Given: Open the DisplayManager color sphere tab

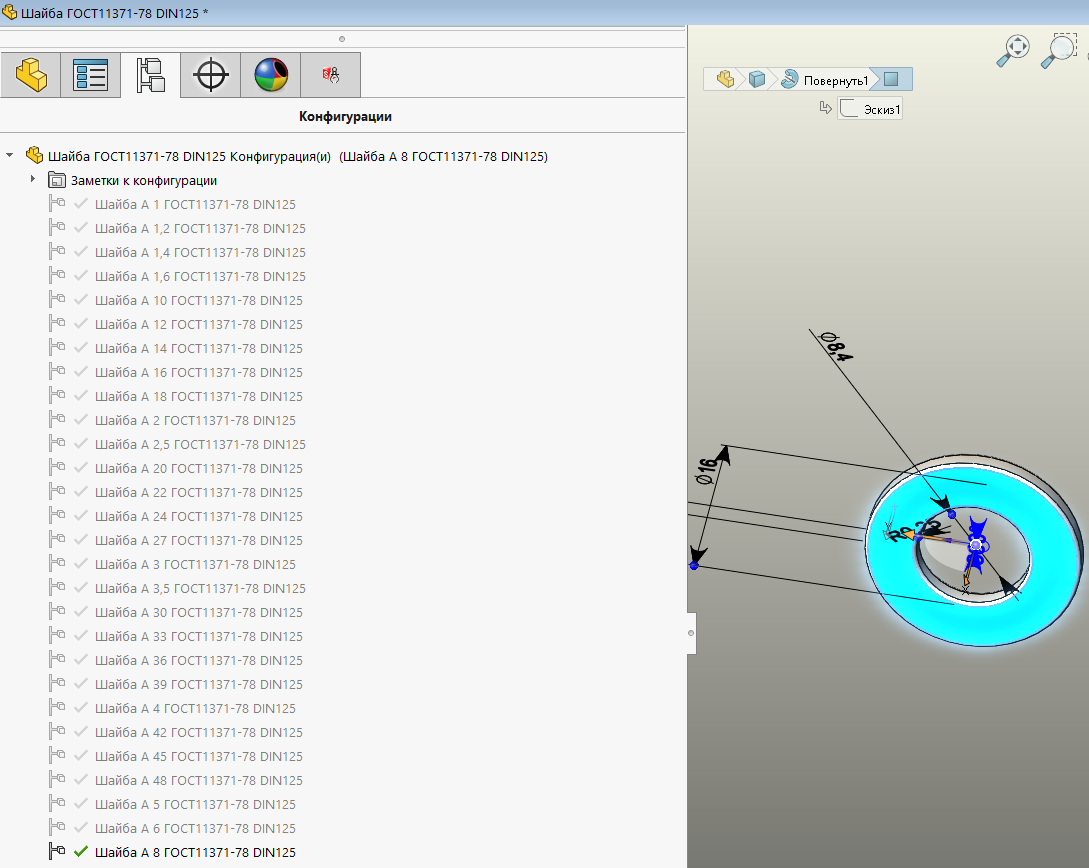Looking at the screenshot, I should 270,75.
